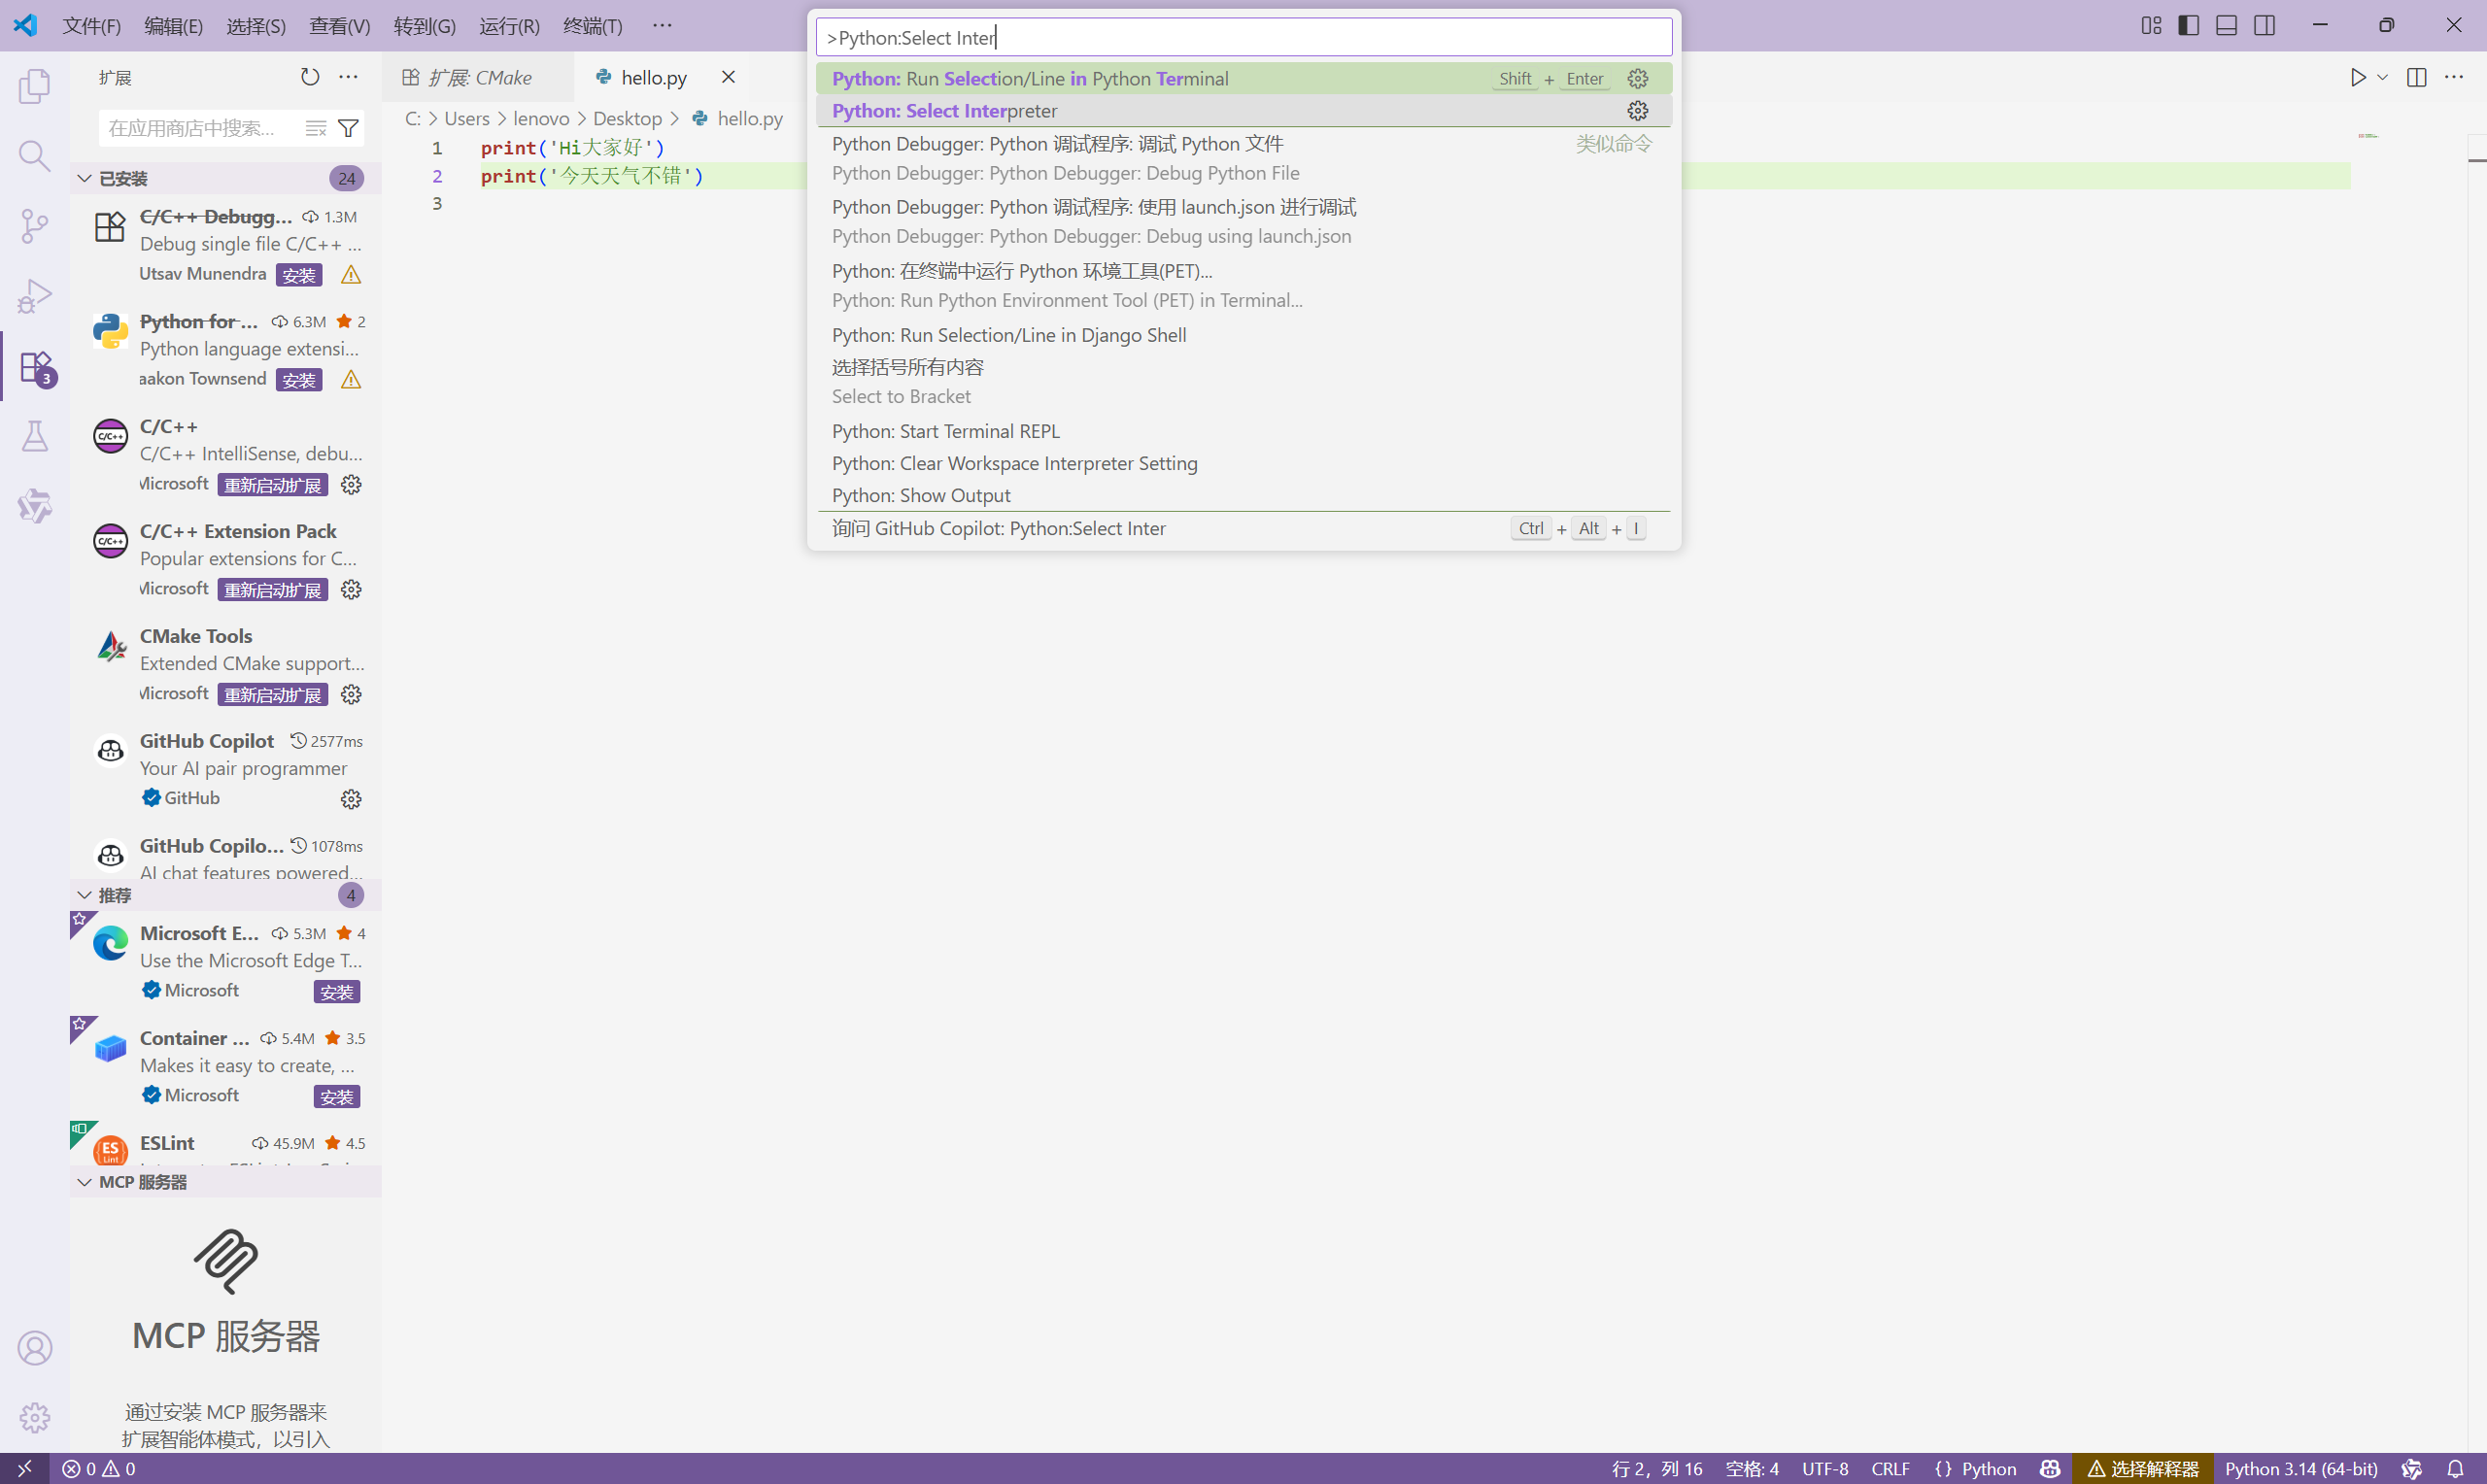Select Python: Clear Workspace Interpreter Setting
This screenshot has height=1484, width=2487.
[x=1243, y=463]
